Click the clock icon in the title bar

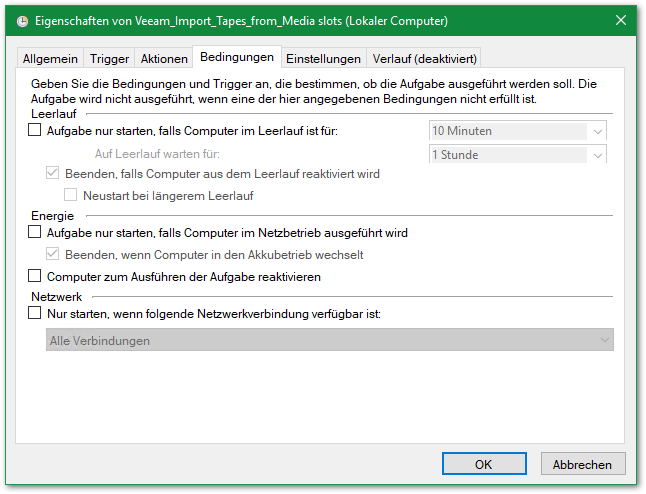pyautogui.click(x=23, y=20)
